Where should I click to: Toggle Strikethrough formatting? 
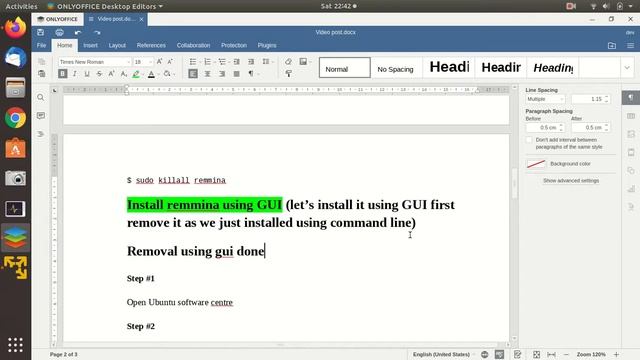(x=99, y=74)
